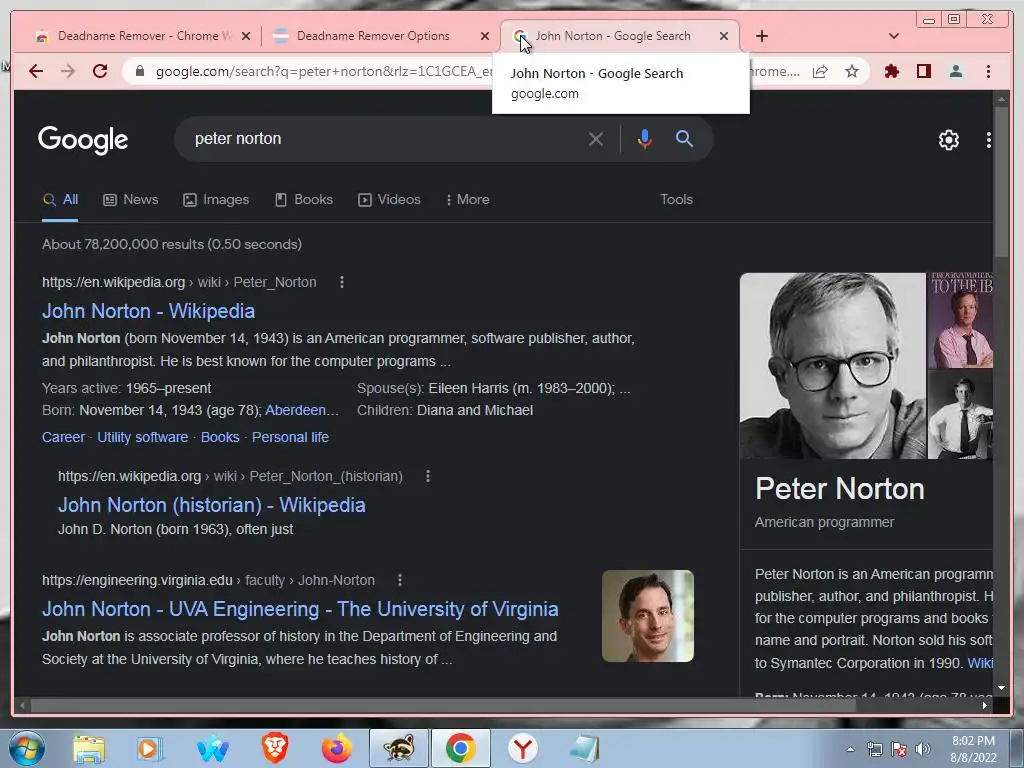Expand the More search filters menu
The width and height of the screenshot is (1024, 768).
point(468,200)
